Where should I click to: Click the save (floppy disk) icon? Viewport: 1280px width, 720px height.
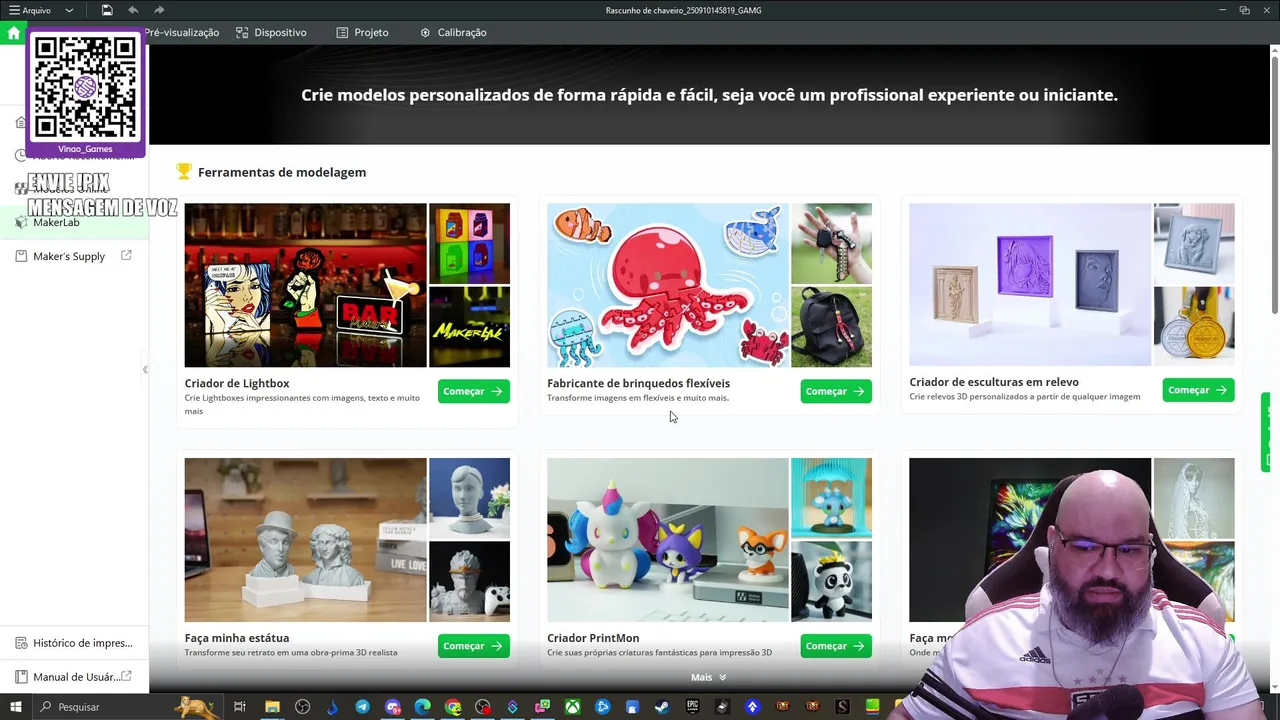click(x=107, y=10)
